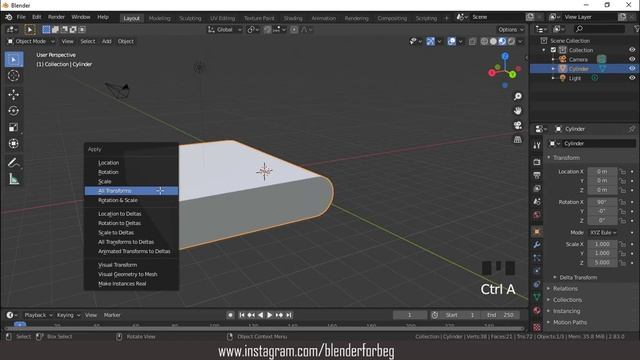Expand the Collections panel

pos(567,300)
